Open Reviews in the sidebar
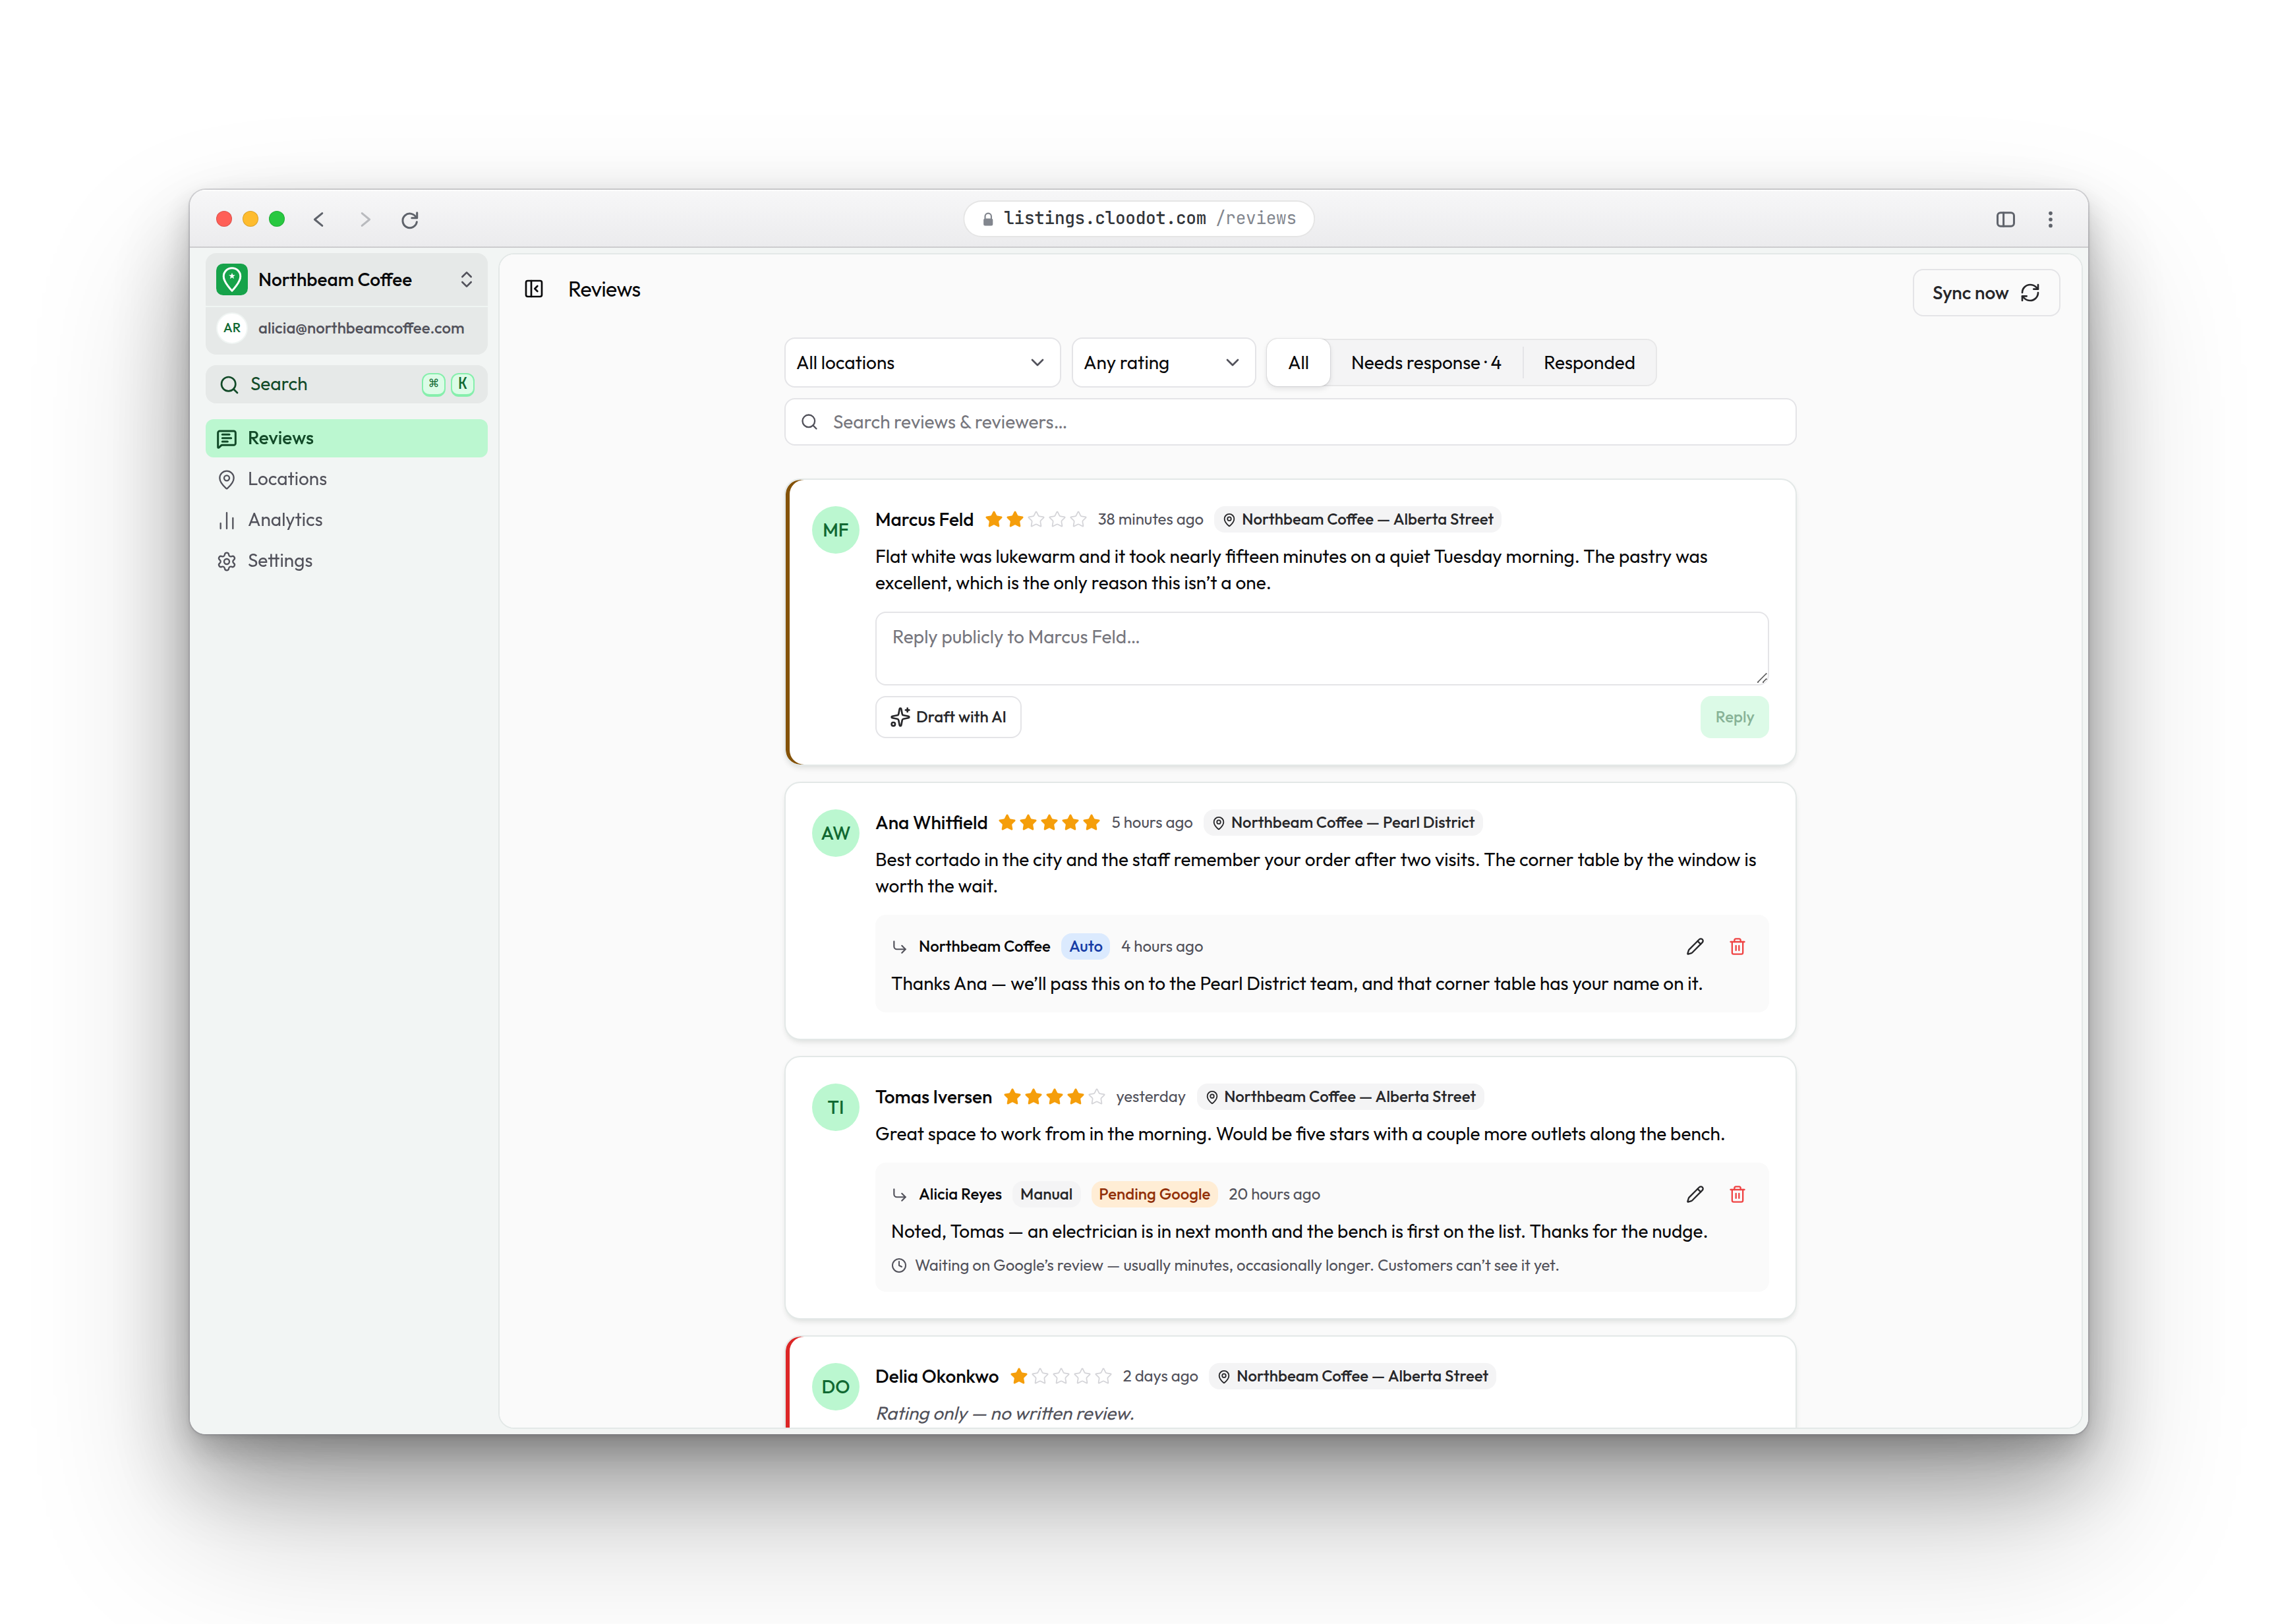Viewport: 2278px width, 1624px height. 346,438
